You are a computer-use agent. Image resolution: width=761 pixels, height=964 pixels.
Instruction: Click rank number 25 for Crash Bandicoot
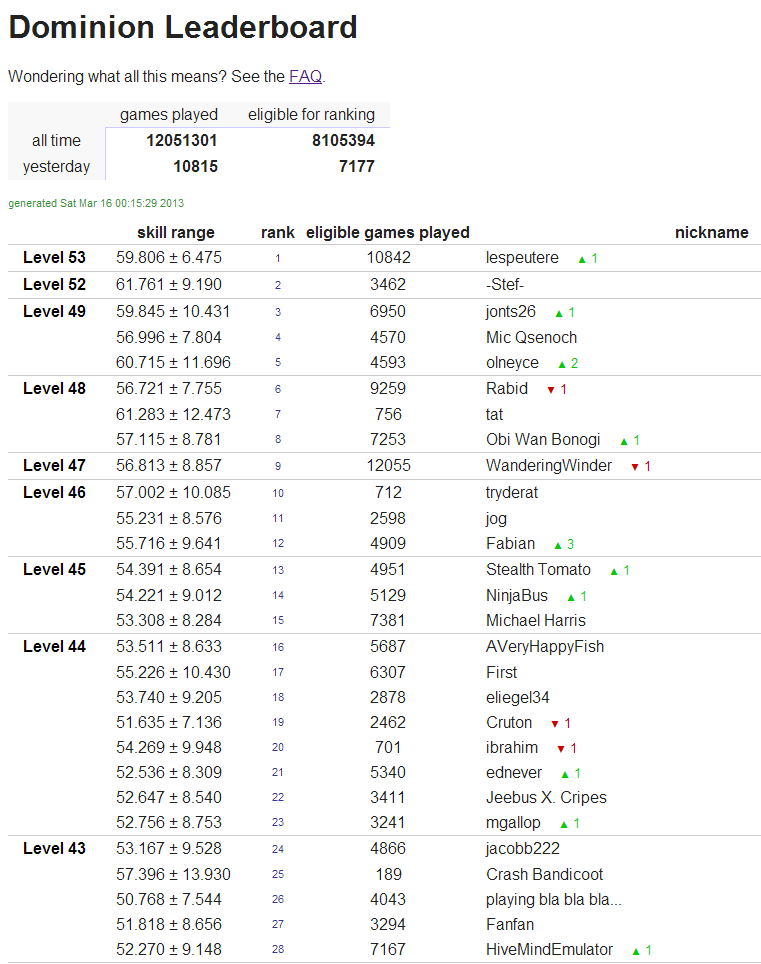278,875
